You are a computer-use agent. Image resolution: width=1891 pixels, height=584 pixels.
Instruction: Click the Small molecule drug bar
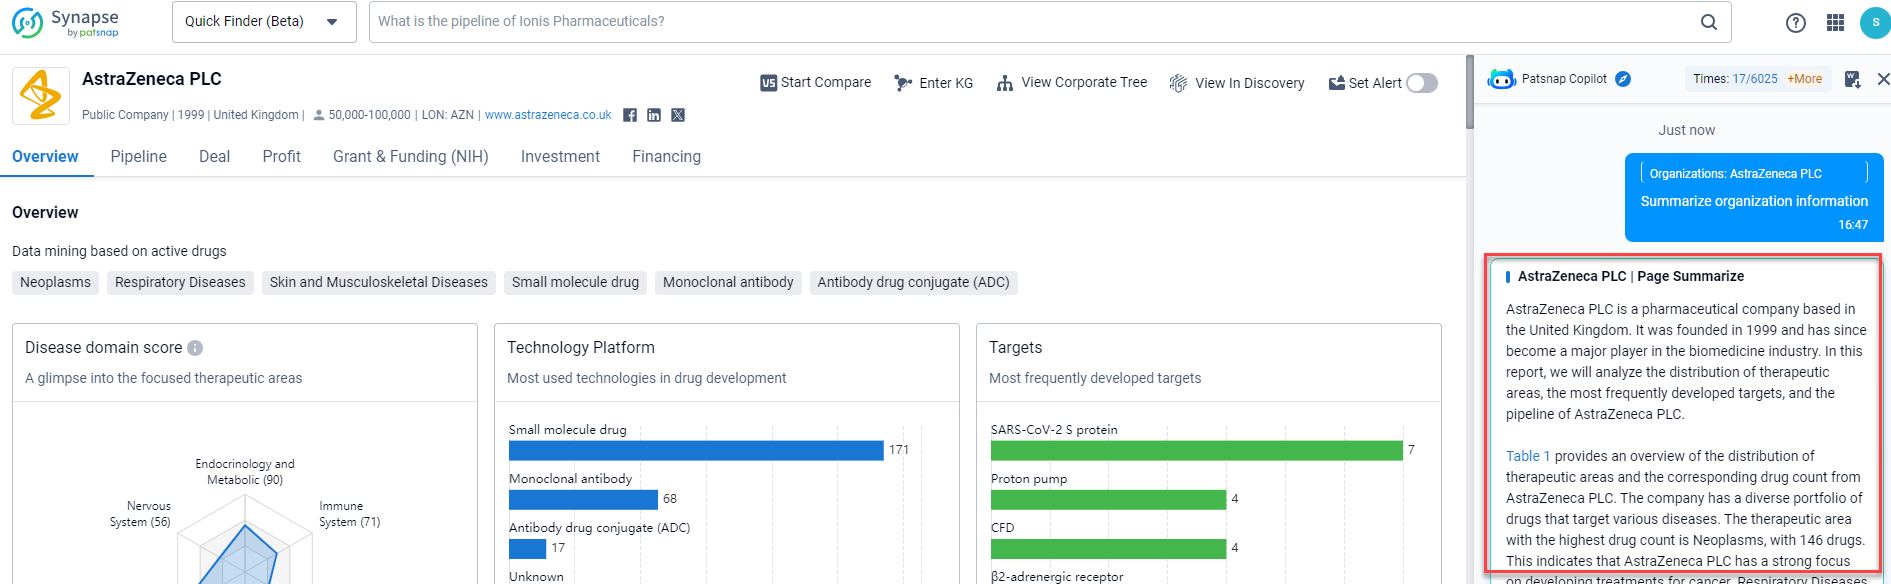click(x=695, y=450)
